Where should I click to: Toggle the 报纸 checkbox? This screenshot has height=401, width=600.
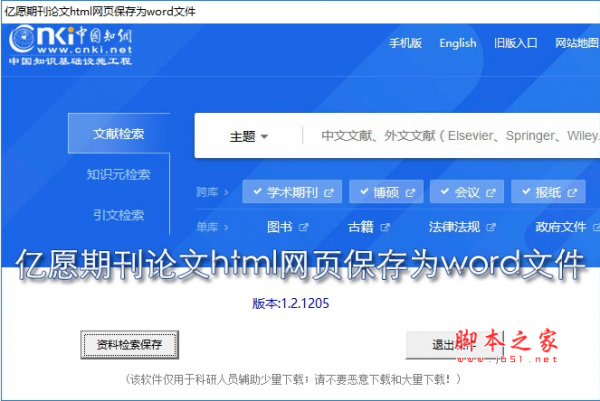527,191
